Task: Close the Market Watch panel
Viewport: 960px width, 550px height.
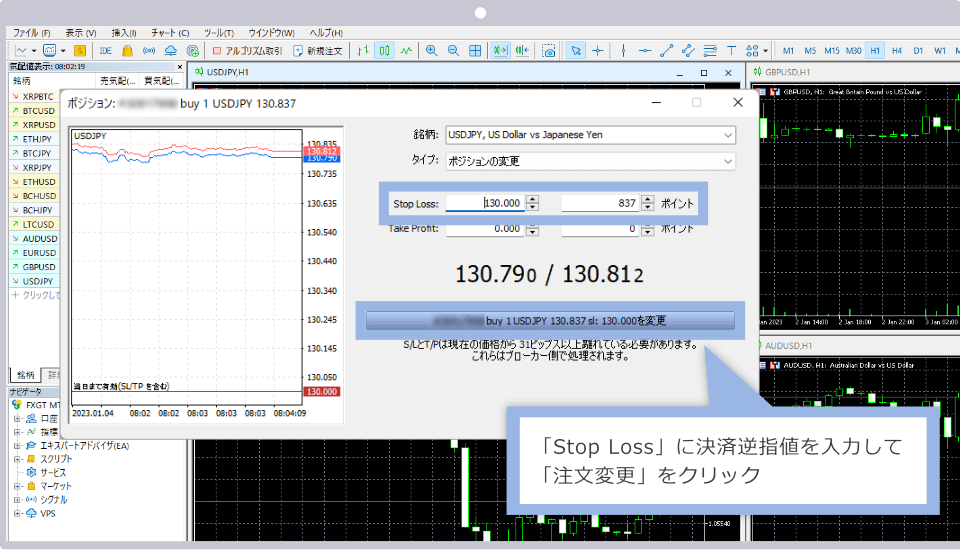Action: click(179, 67)
